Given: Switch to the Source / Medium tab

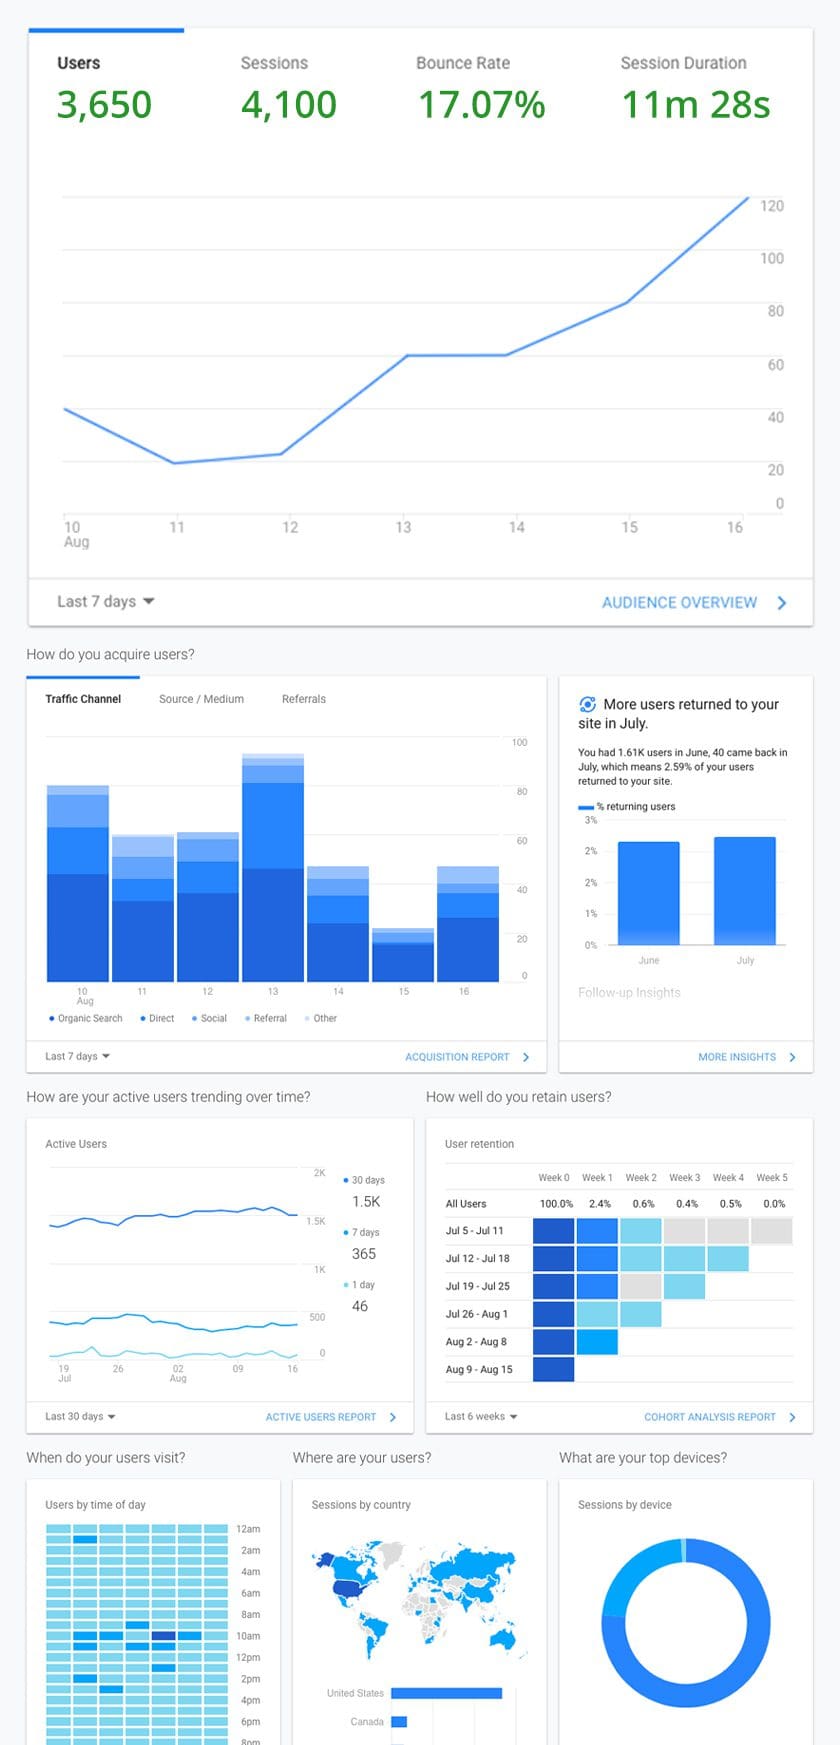Looking at the screenshot, I should [x=201, y=699].
